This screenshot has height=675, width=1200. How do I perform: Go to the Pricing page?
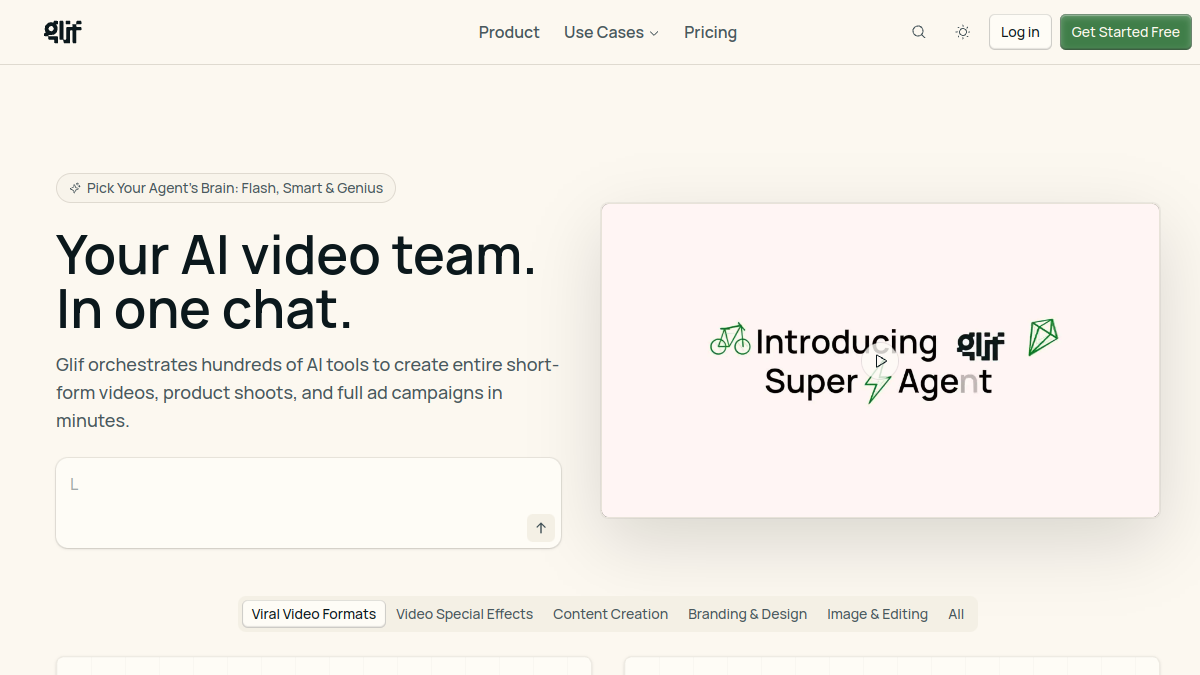[x=711, y=32]
